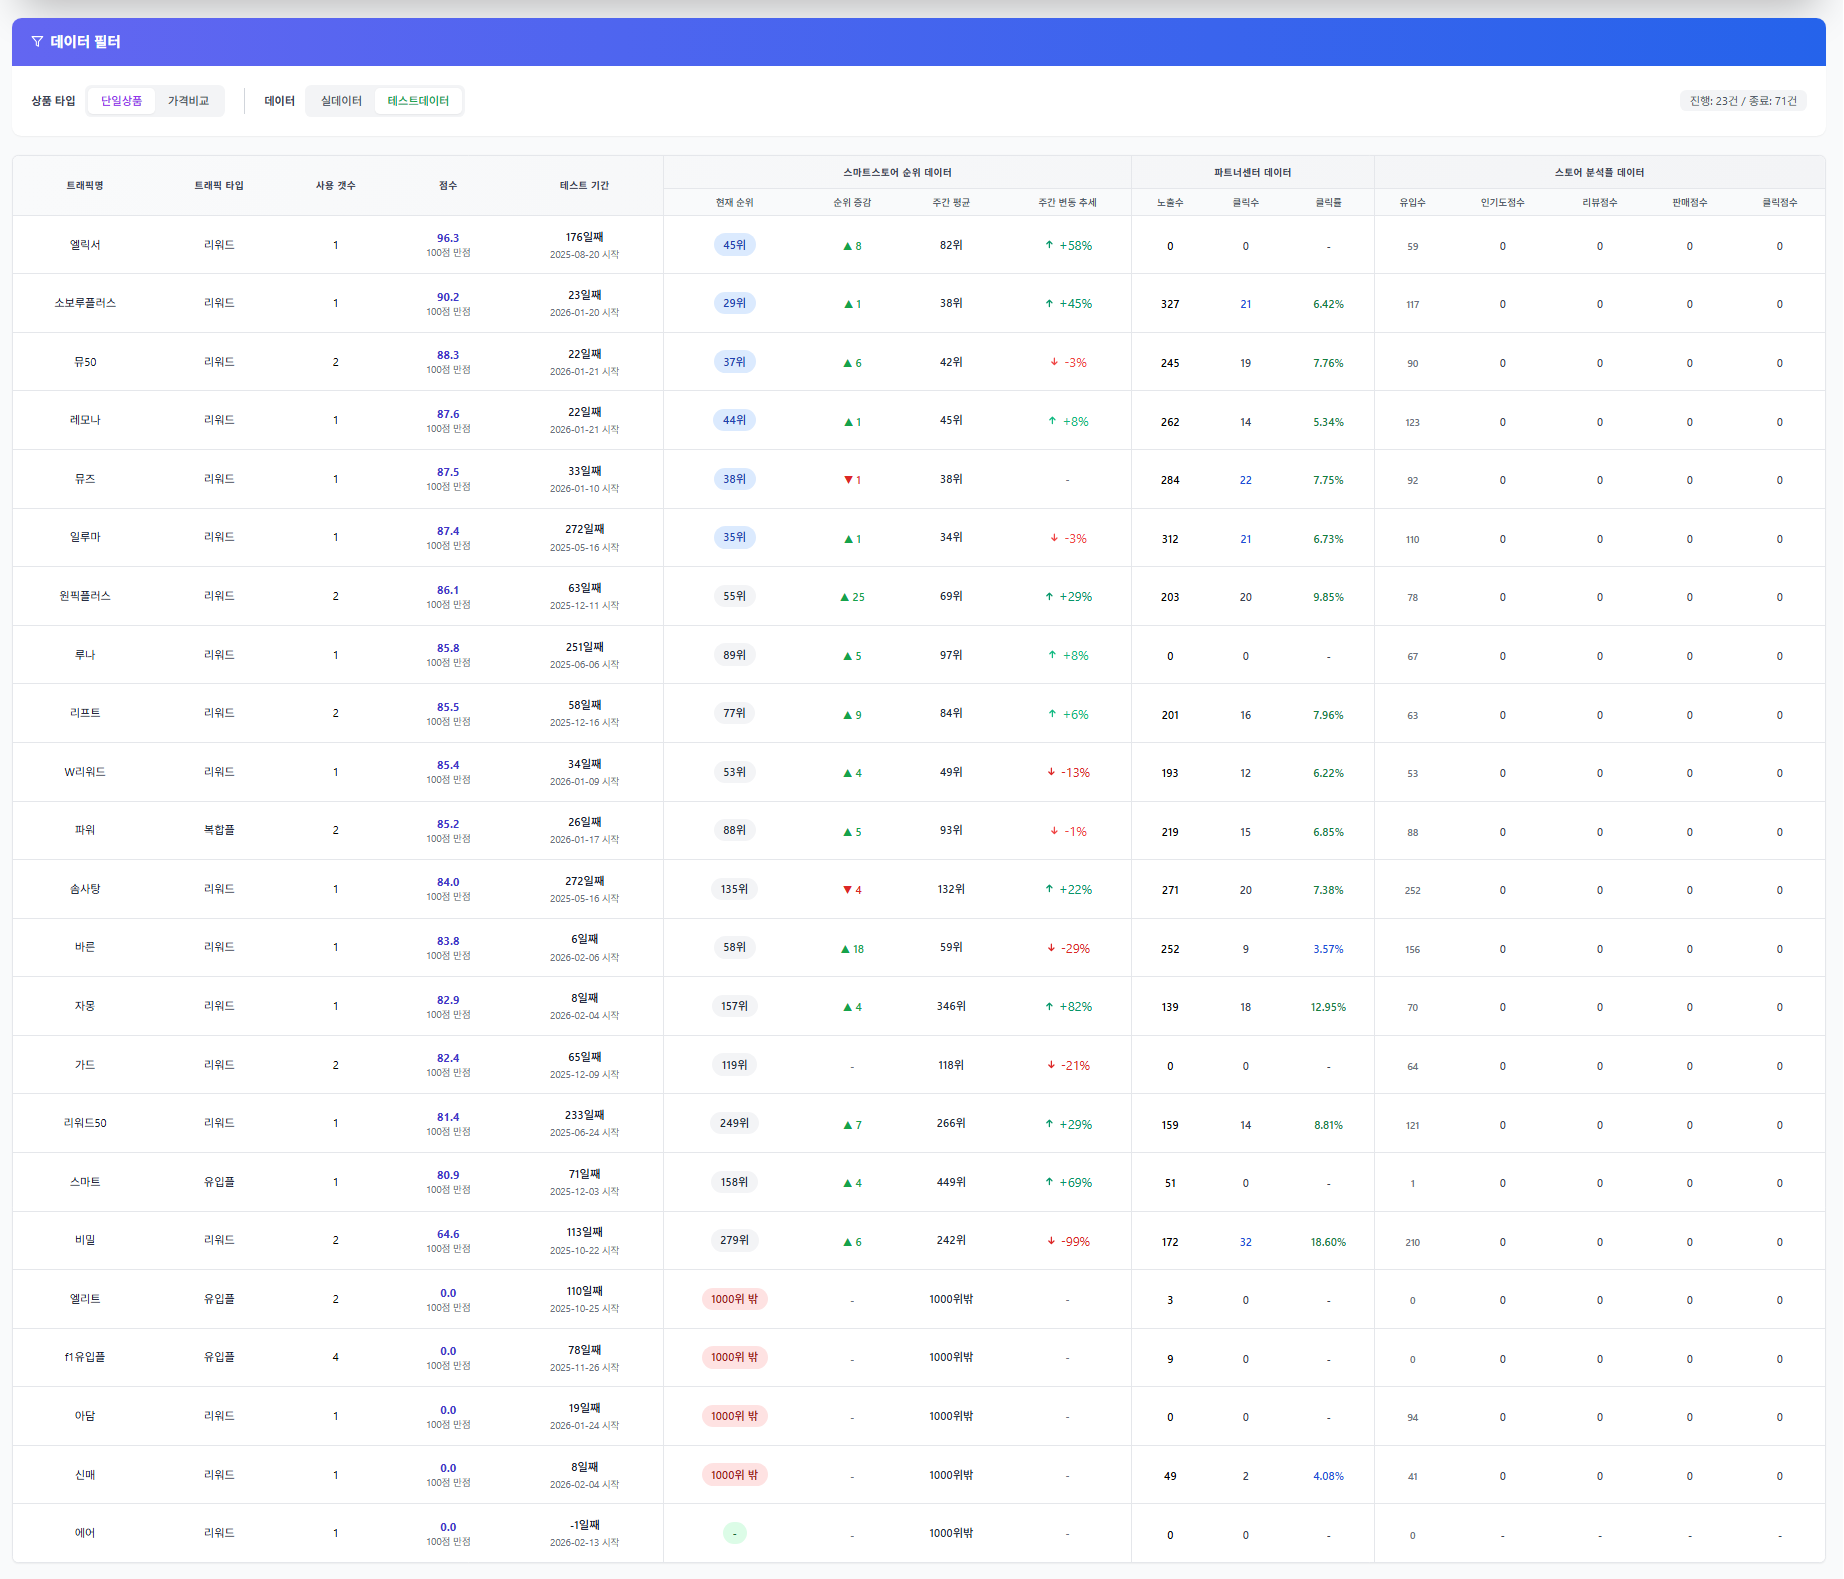Click the down arrow next to -13%

click(1051, 772)
